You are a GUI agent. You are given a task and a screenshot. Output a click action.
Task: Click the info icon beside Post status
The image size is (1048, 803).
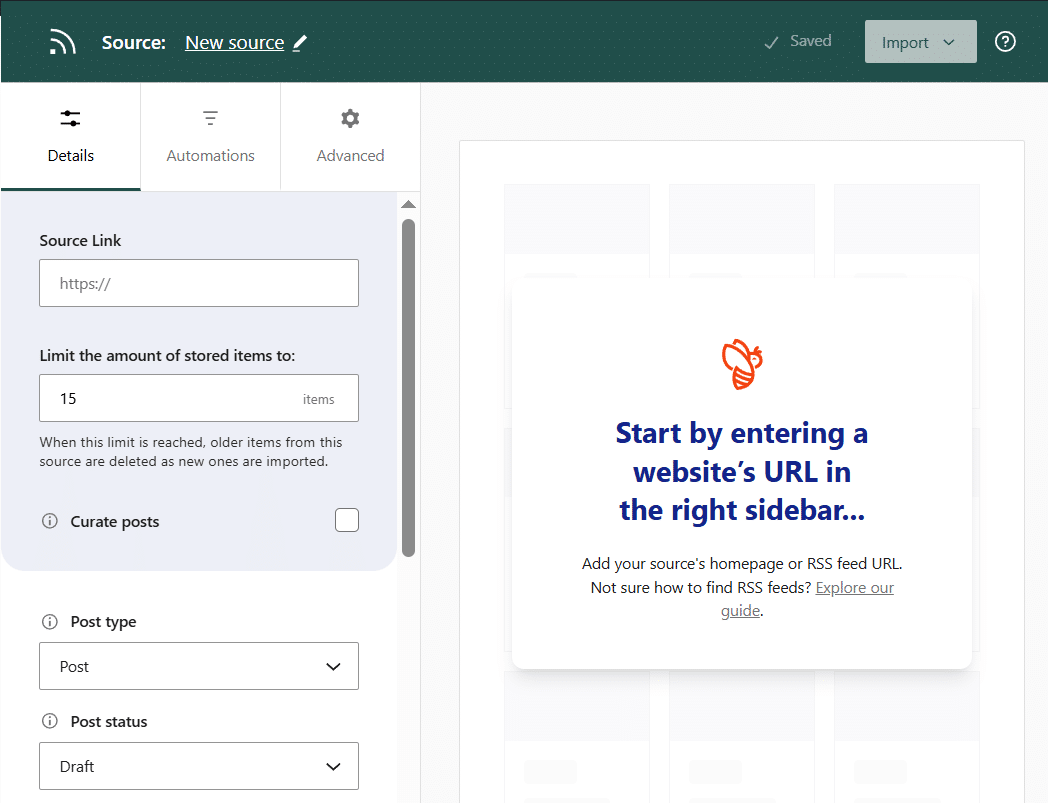click(49, 721)
